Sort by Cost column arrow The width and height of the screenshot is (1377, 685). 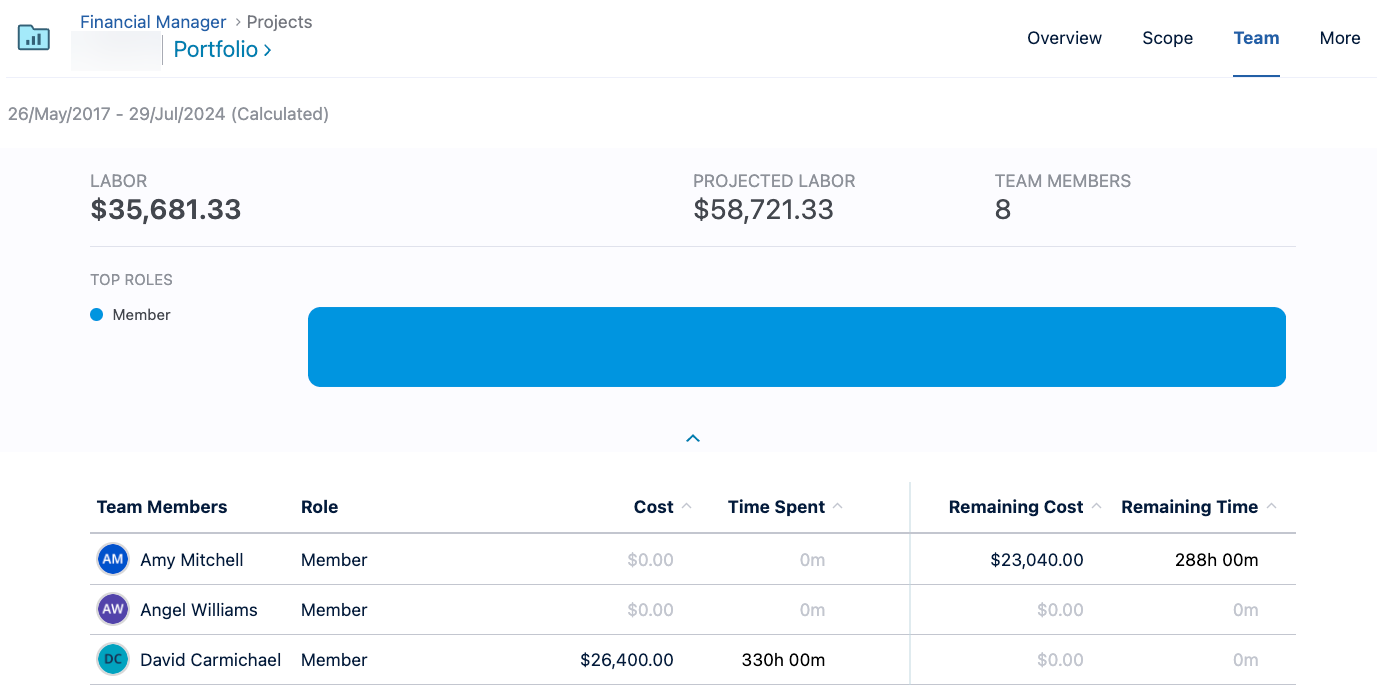(687, 507)
